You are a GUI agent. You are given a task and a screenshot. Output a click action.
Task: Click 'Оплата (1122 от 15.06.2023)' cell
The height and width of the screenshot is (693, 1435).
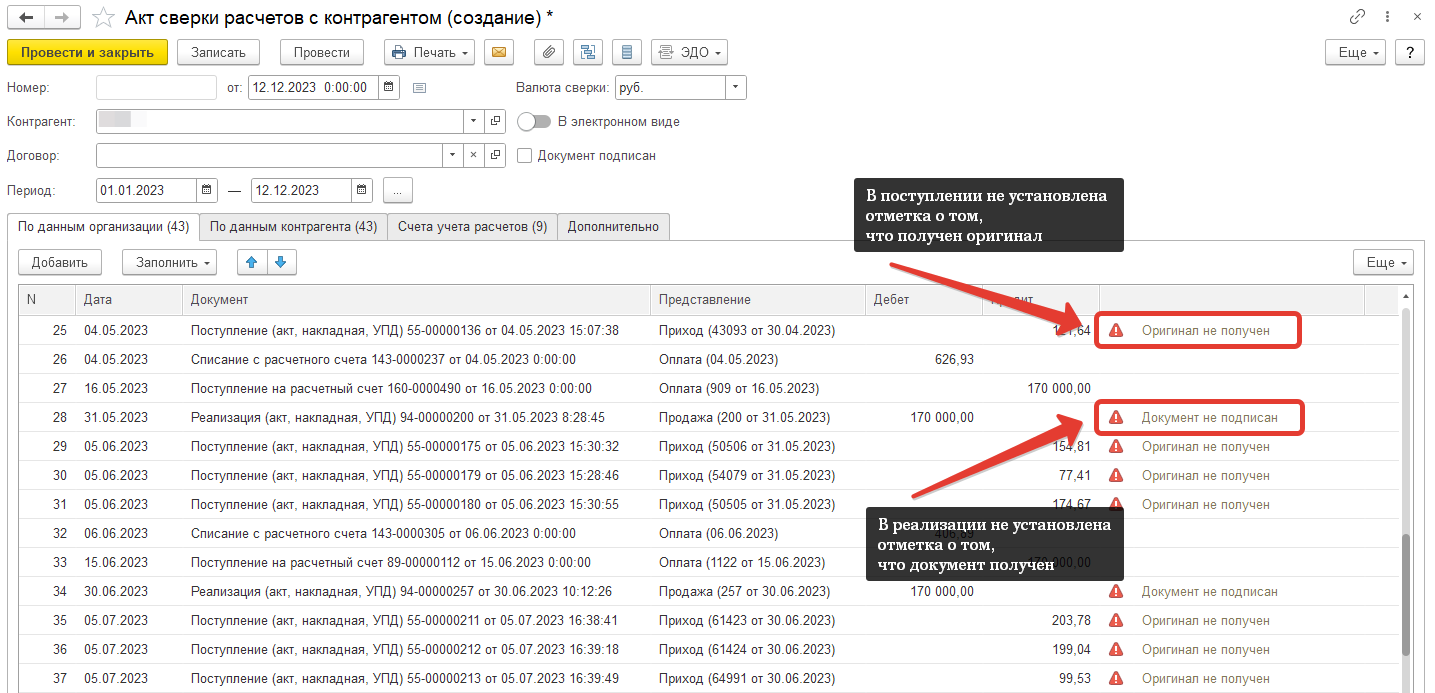pyautogui.click(x=757, y=562)
